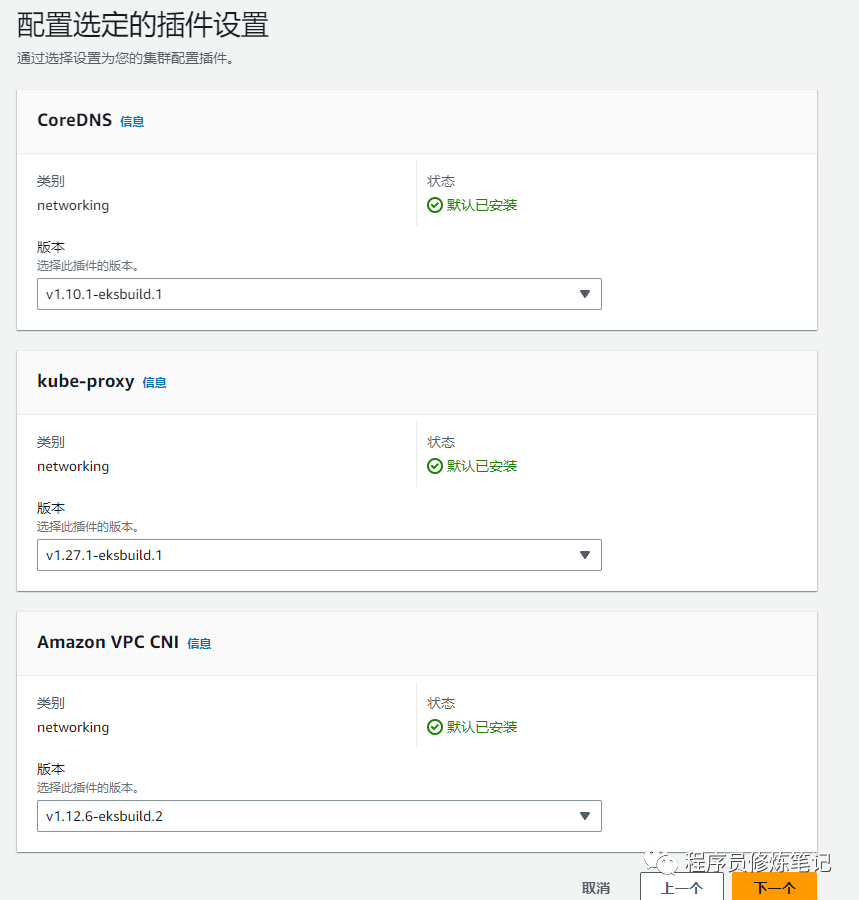Open the 信息 link next to Amazon VPC CNI
This screenshot has width=859, height=900.
click(199, 643)
